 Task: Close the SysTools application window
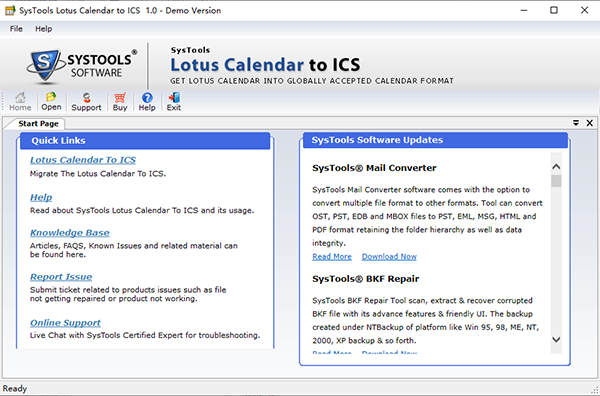point(584,10)
